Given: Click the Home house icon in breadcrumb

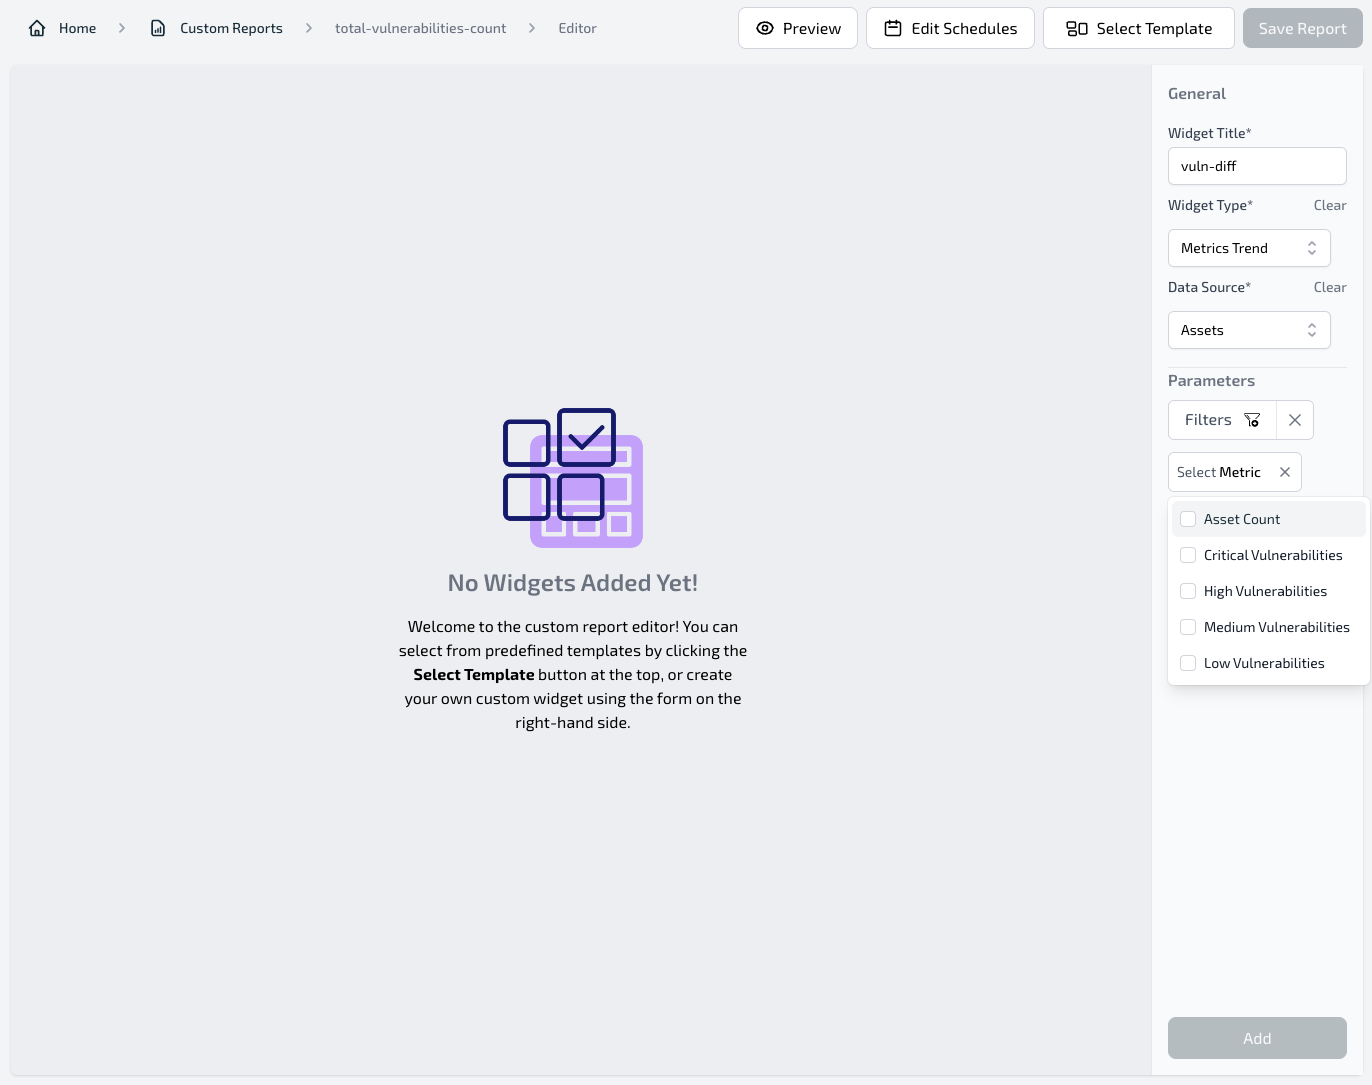Looking at the screenshot, I should [x=37, y=28].
